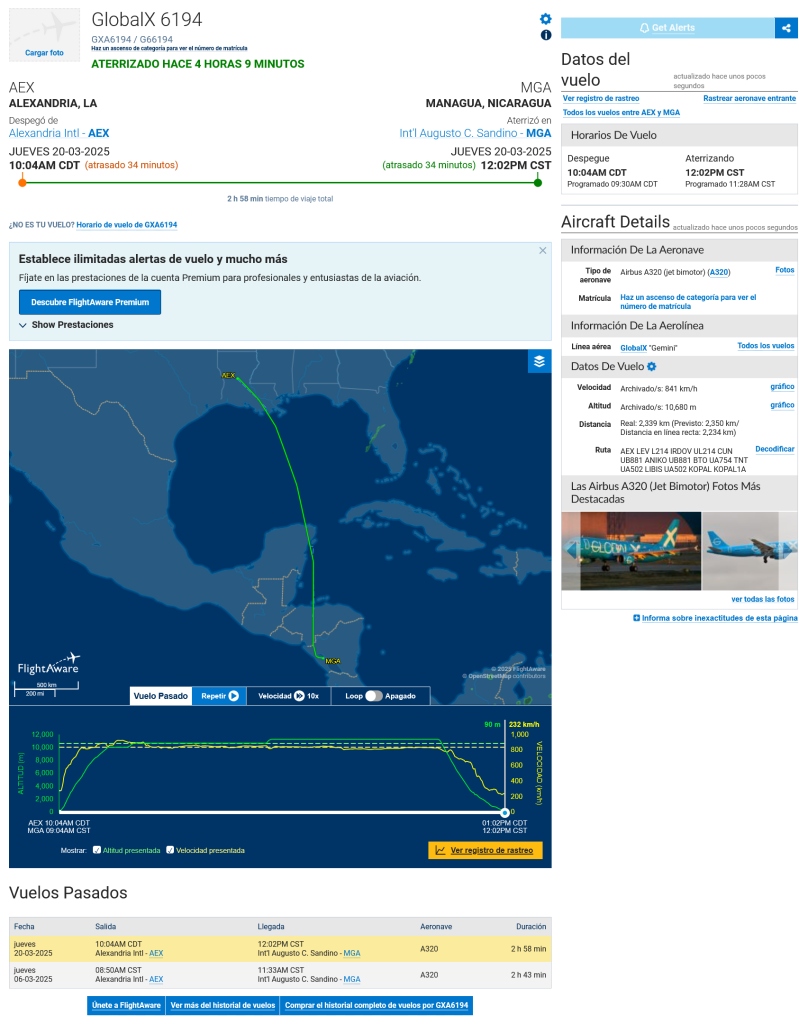
Task: Click the Get Alerts button
Action: click(x=667, y=27)
